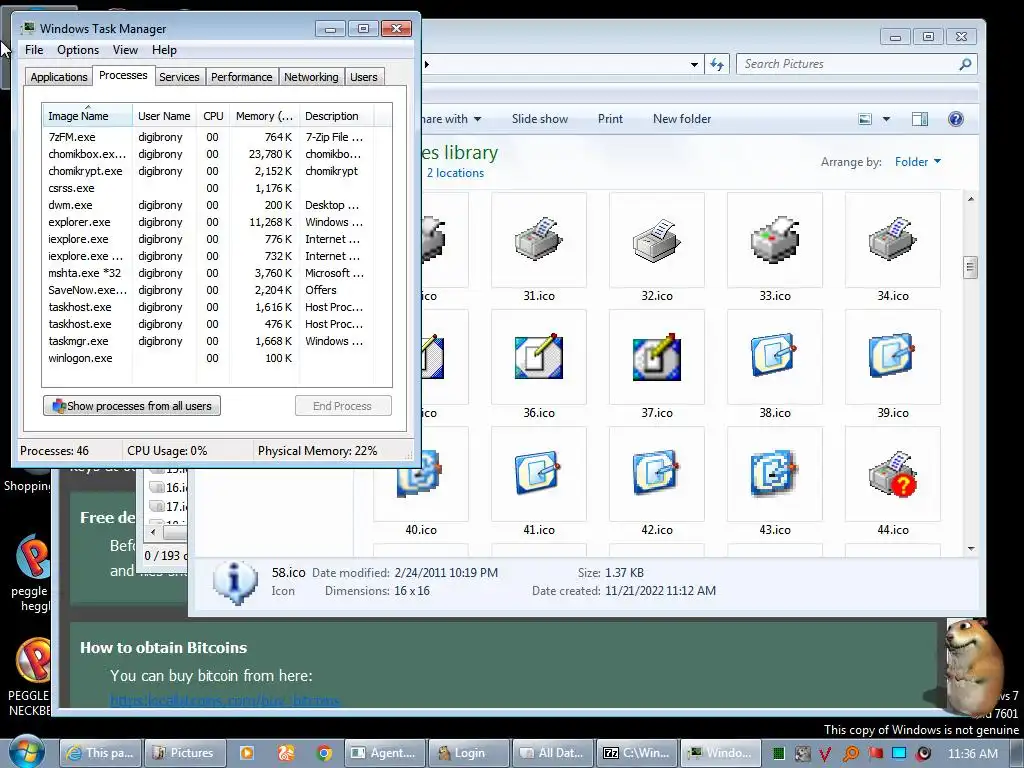The image size is (1024, 768).
Task: Click the green CPU meter tray icon
Action: point(778,754)
